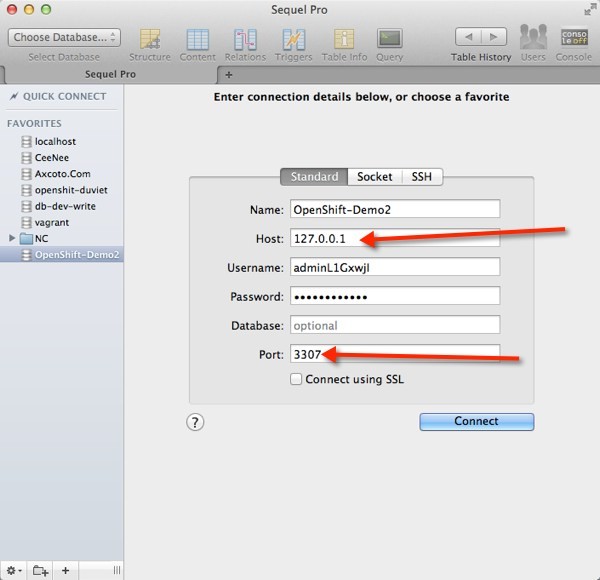Image resolution: width=600 pixels, height=580 pixels.
Task: Open the Choose Database dropdown
Action: pyautogui.click(x=64, y=37)
